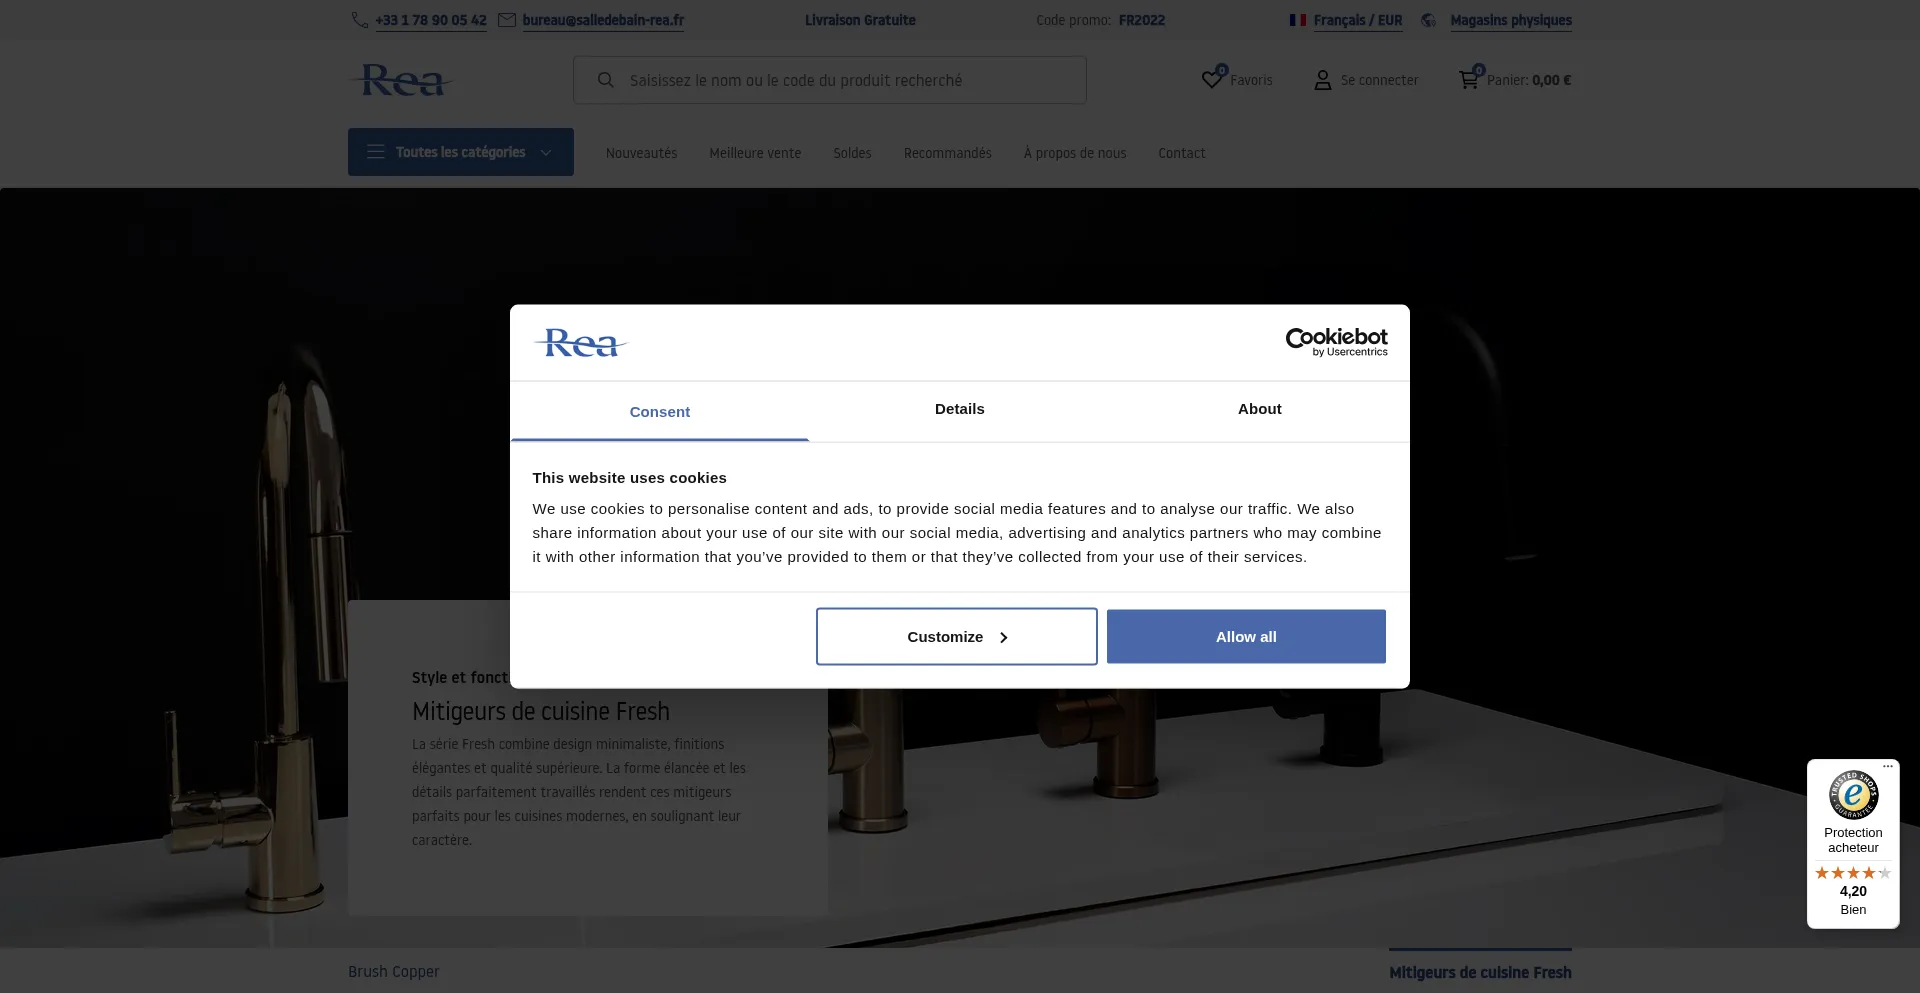Click the product search input field
Viewport: 1920px width, 993px height.
pos(850,80)
